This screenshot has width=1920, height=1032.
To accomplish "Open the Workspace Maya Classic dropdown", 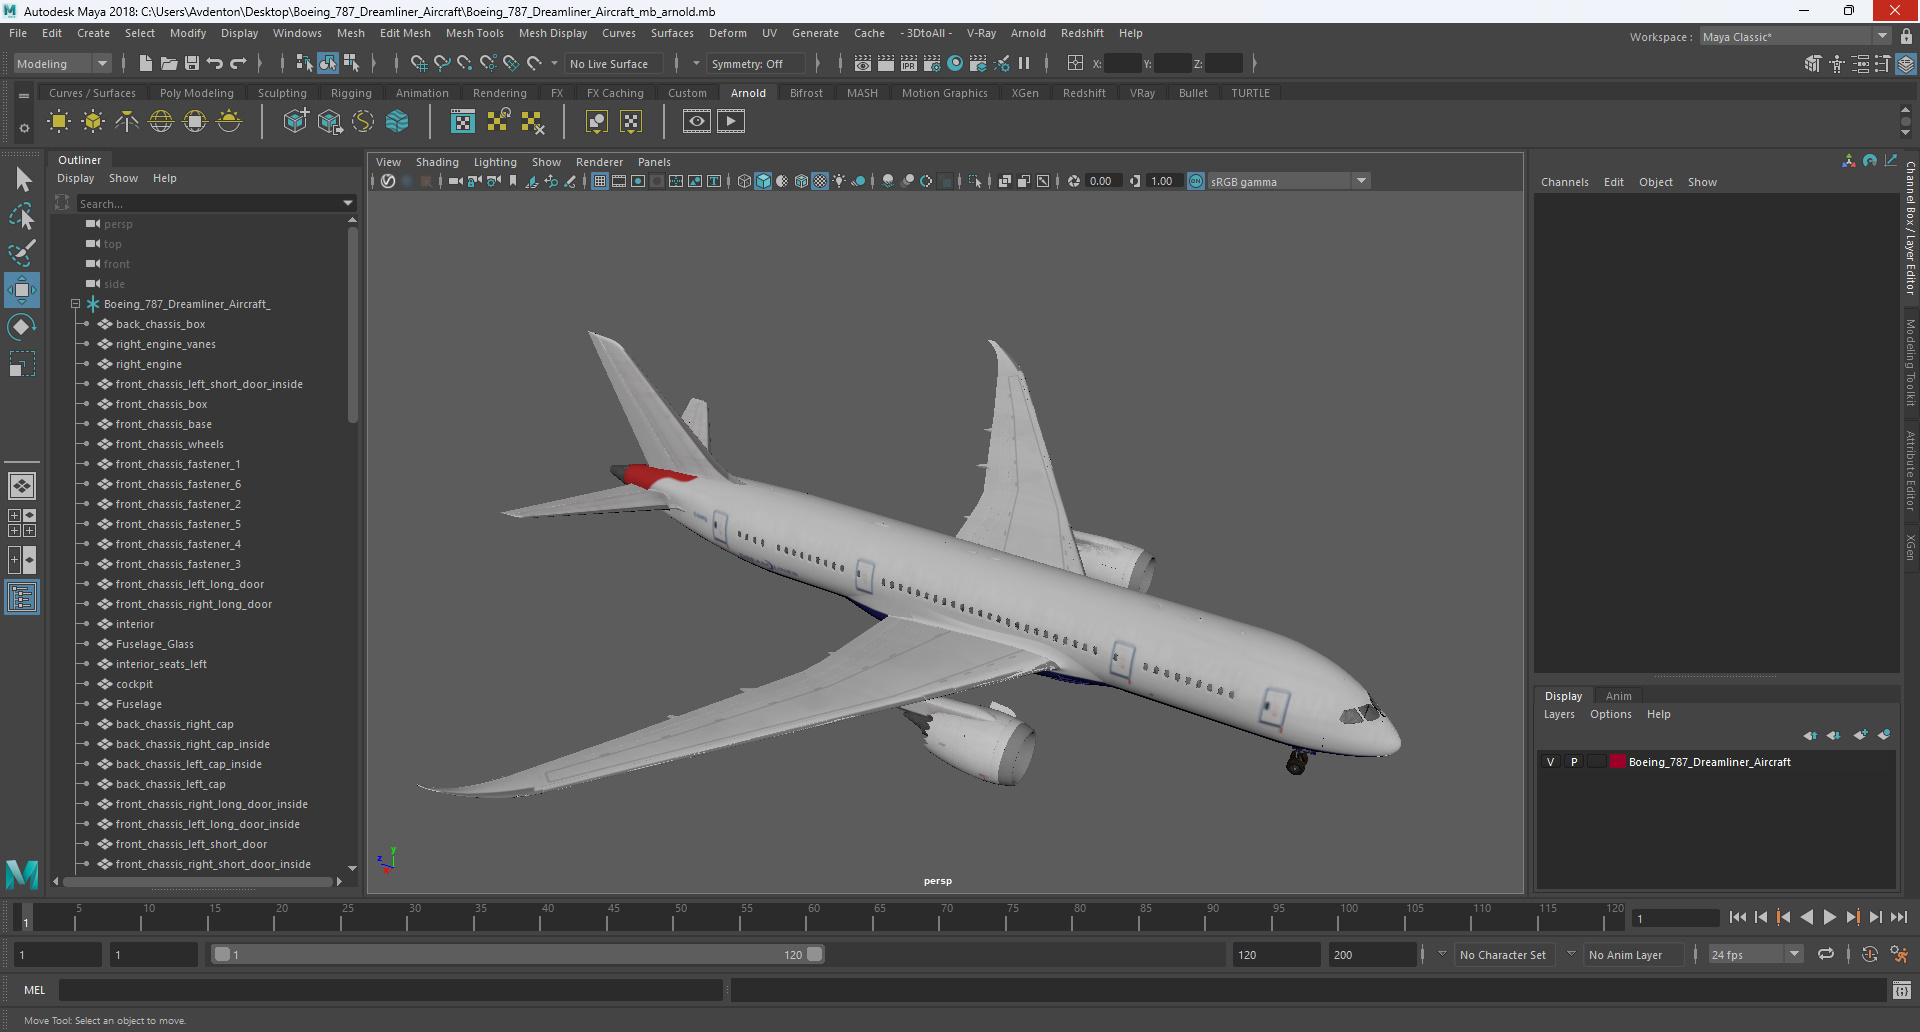I will 1796,36.
